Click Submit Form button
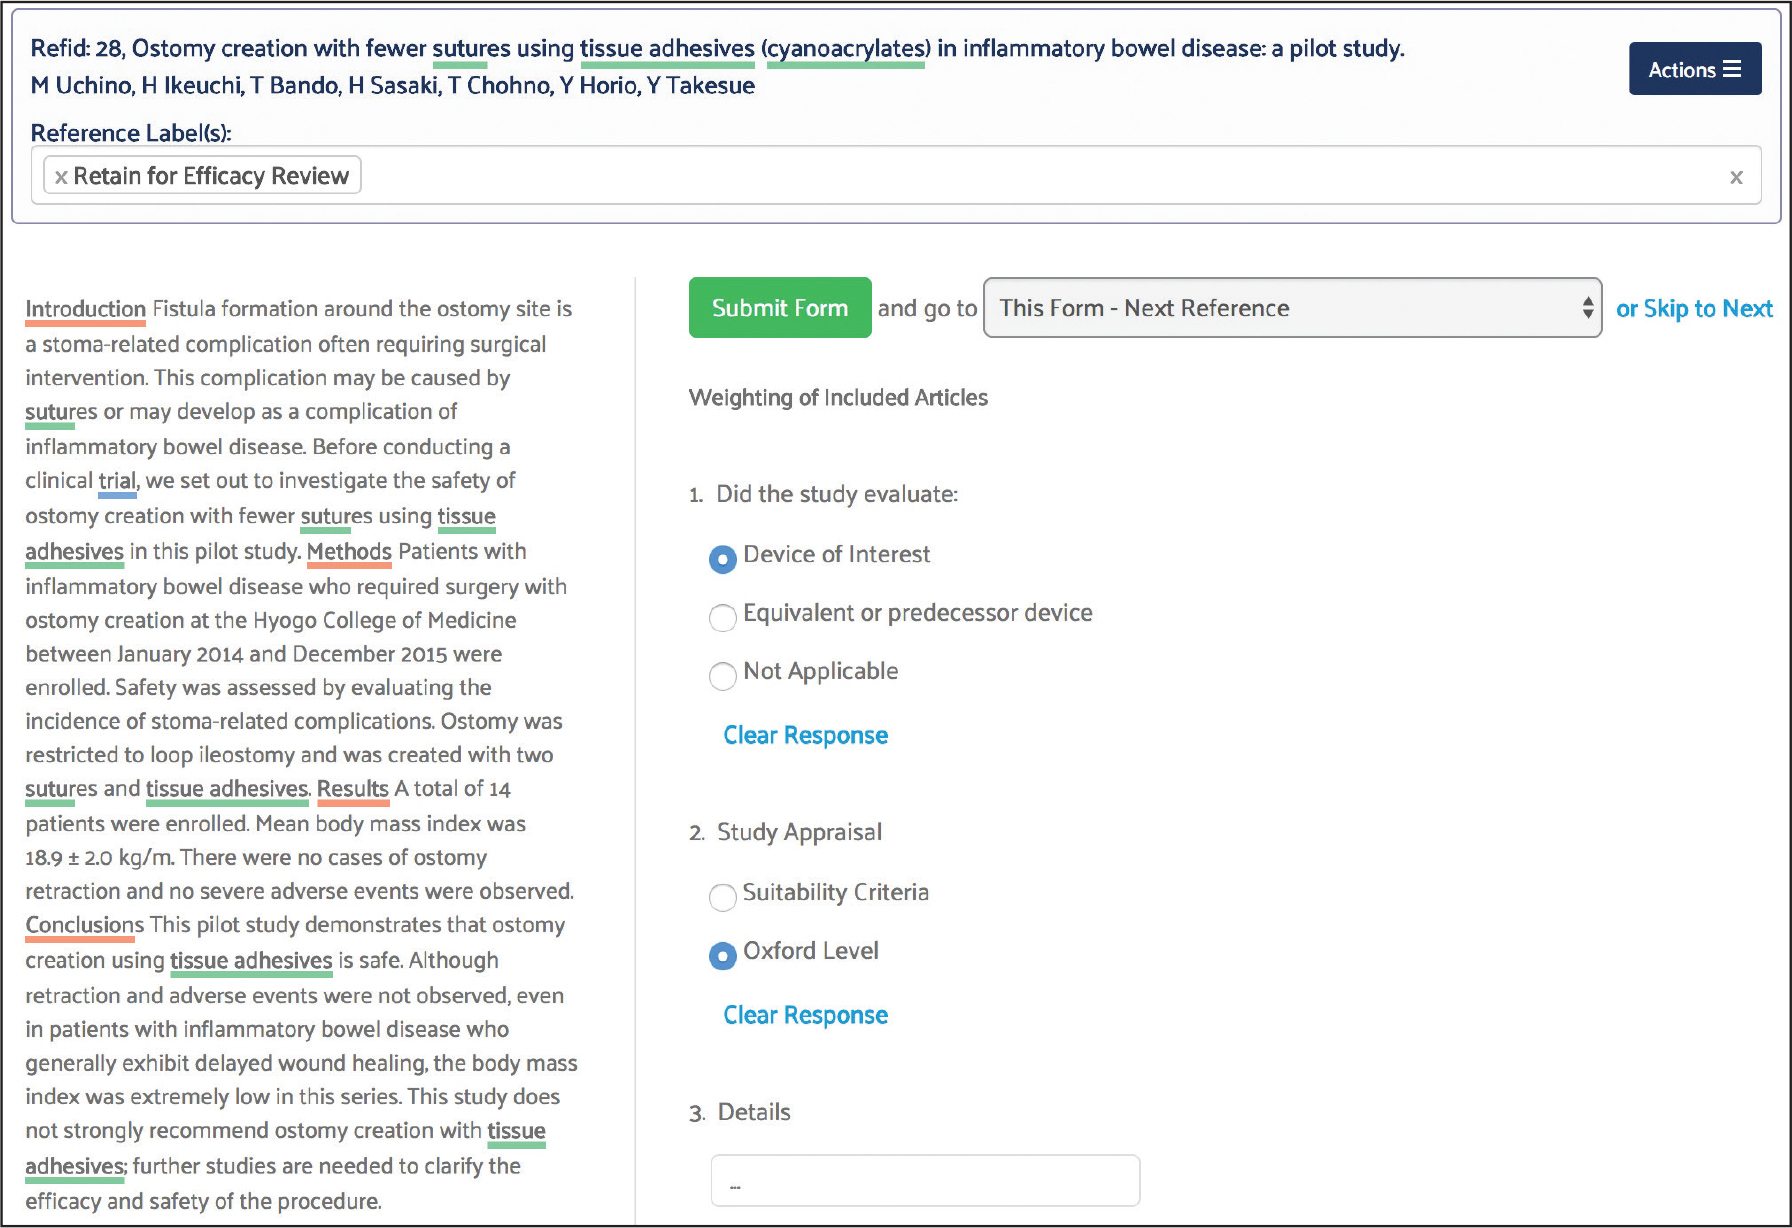The image size is (1792, 1228). (780, 308)
